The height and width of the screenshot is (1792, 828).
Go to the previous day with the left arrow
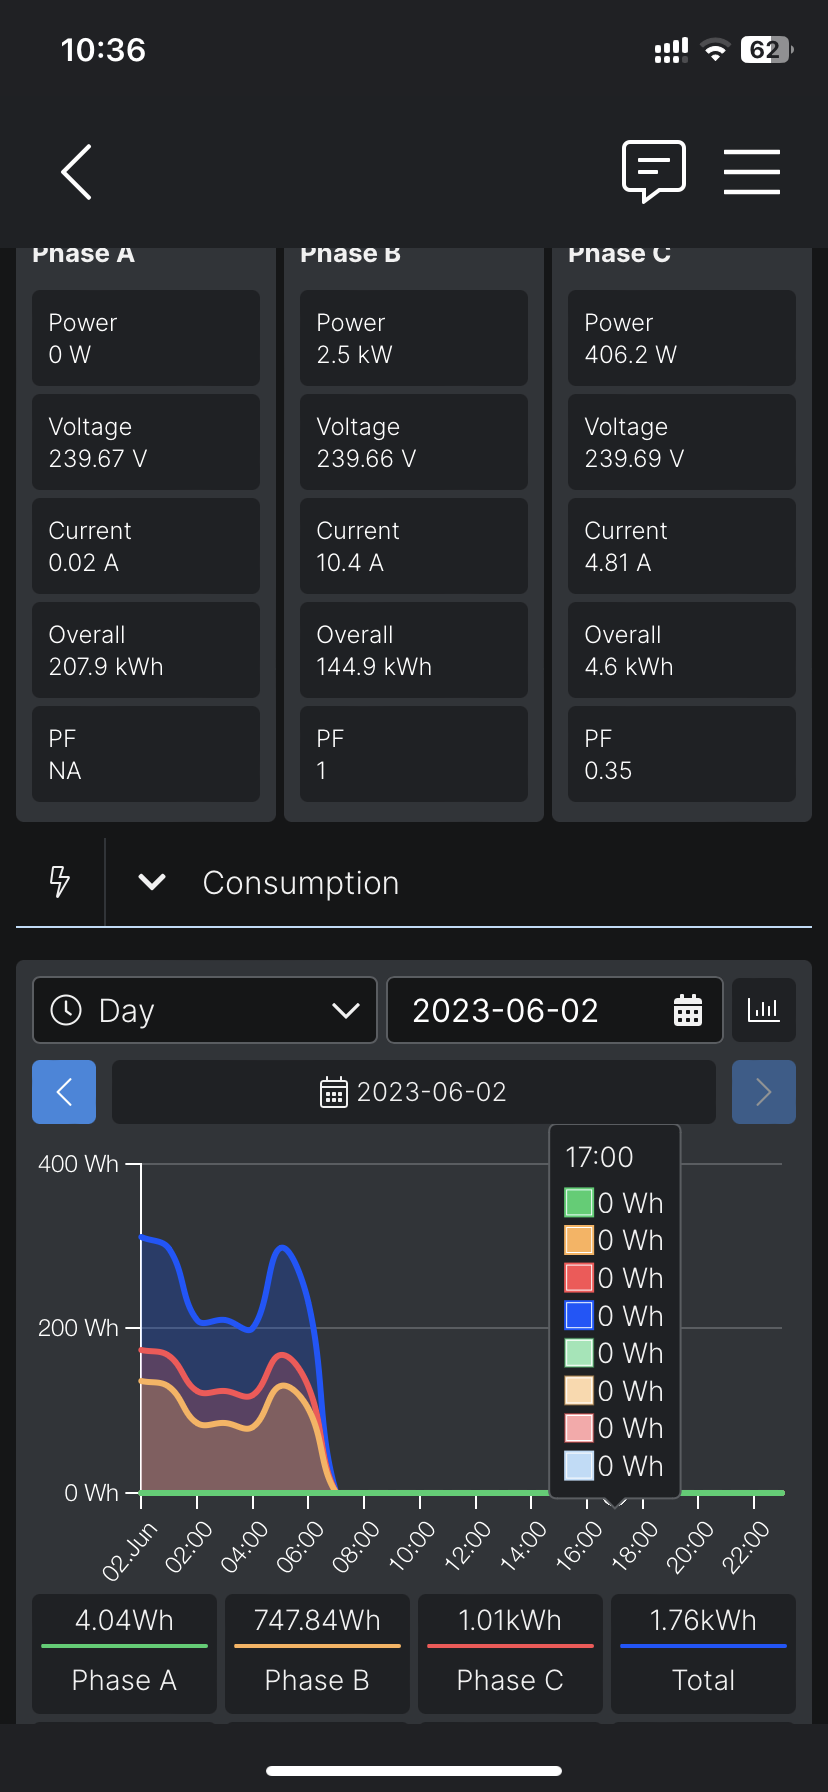tap(64, 1092)
